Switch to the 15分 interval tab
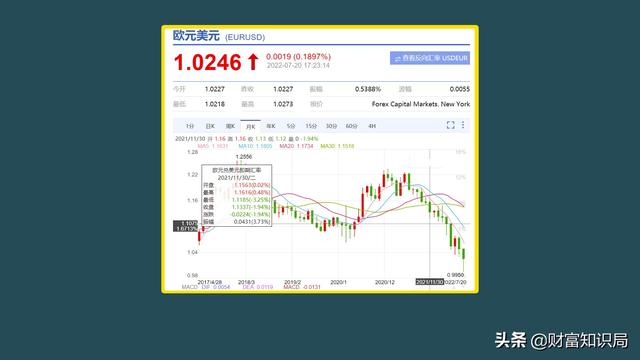This screenshot has height=360, width=640. pyautogui.click(x=311, y=126)
